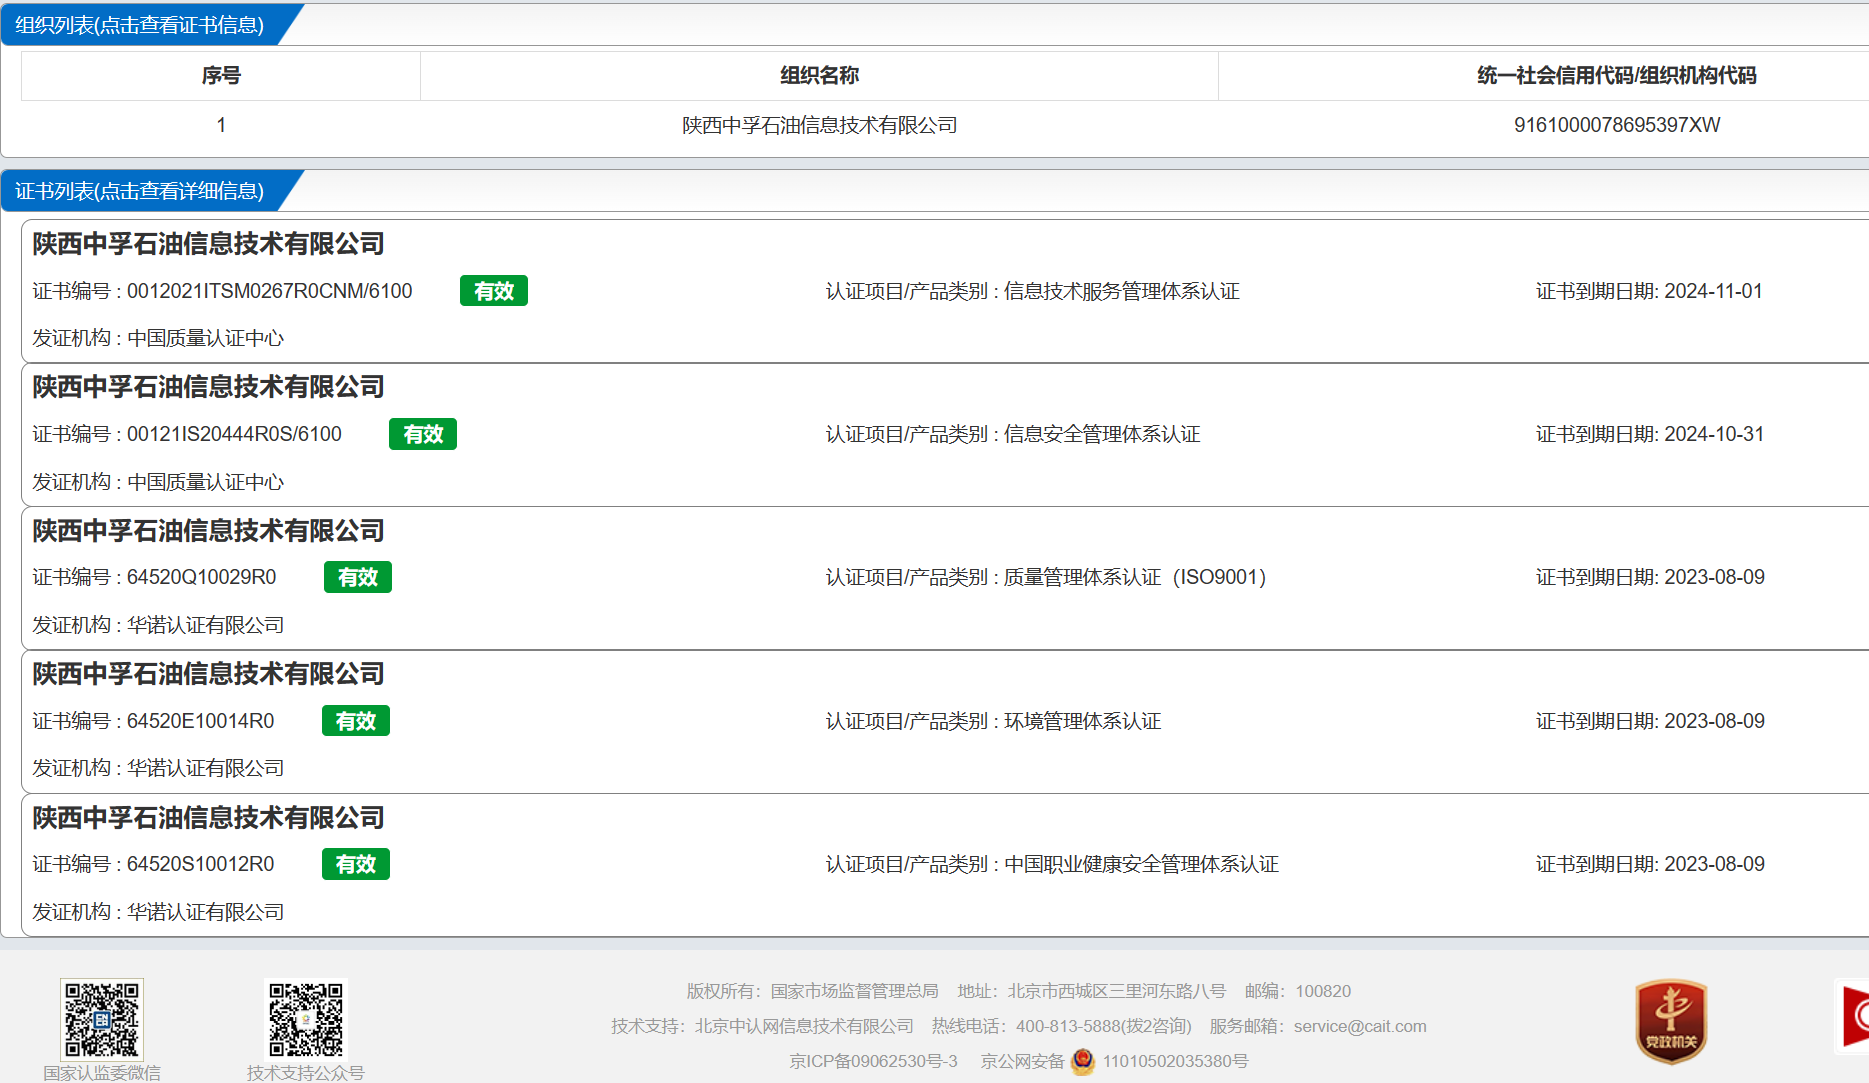Click expiry date 2024-11-01
Viewport: 1869px width, 1083px height.
click(x=1713, y=291)
